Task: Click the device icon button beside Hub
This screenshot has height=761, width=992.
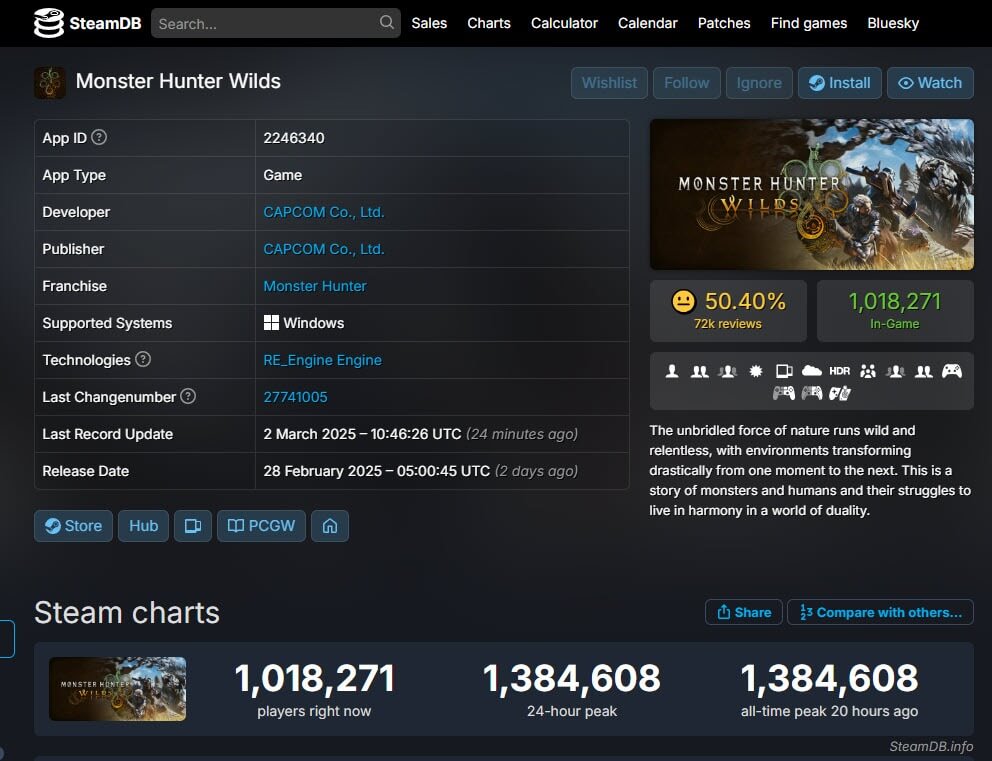Action: point(193,526)
